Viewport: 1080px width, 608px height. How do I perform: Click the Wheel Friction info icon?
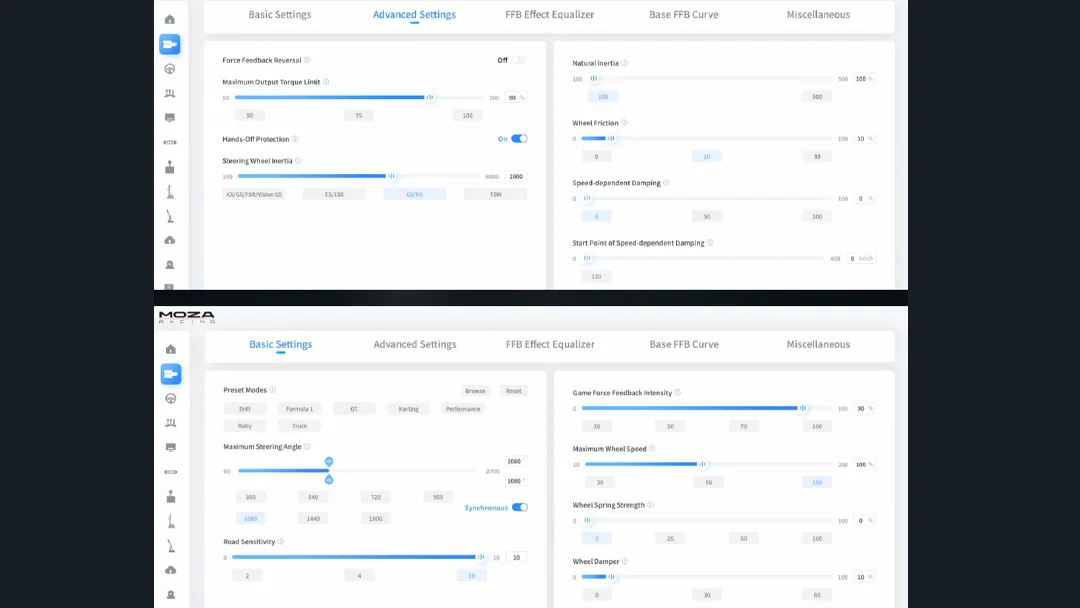[x=625, y=123]
